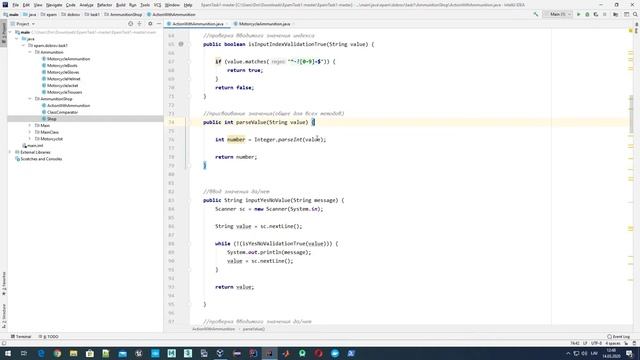The width and height of the screenshot is (640, 360).
Task: Open the Windows notification center icon
Action: [629, 353]
